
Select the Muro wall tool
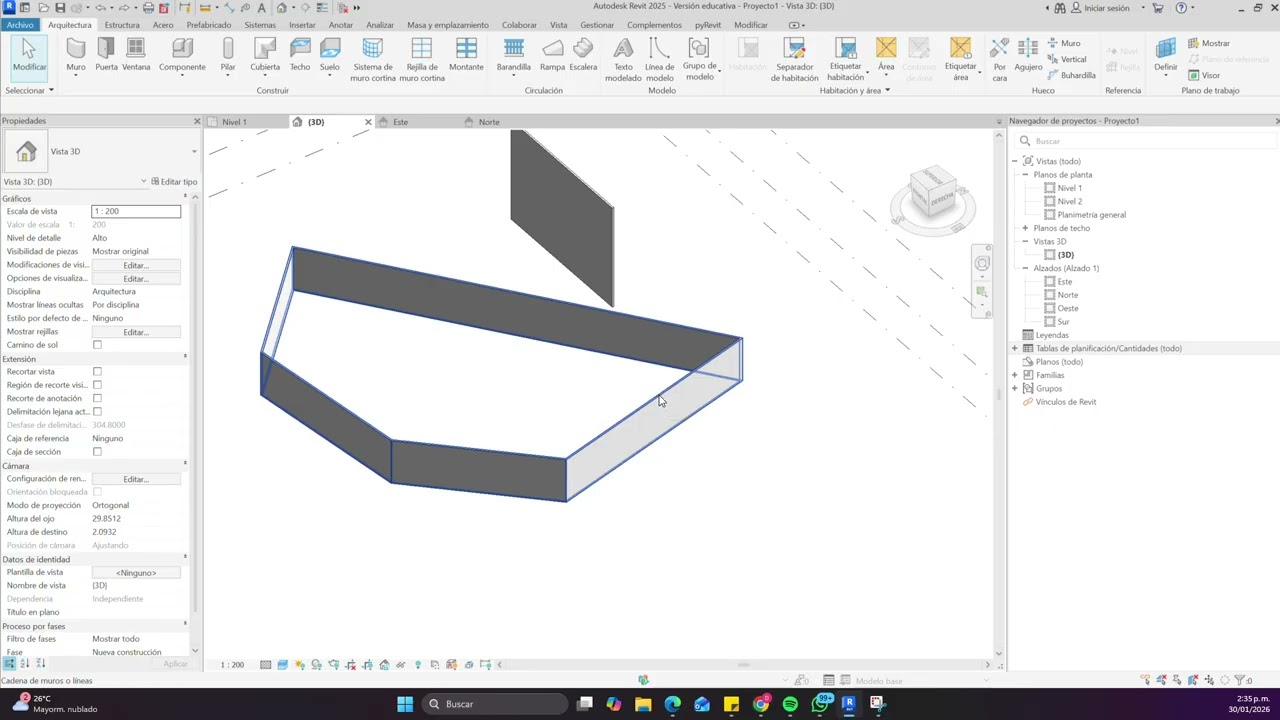(76, 55)
